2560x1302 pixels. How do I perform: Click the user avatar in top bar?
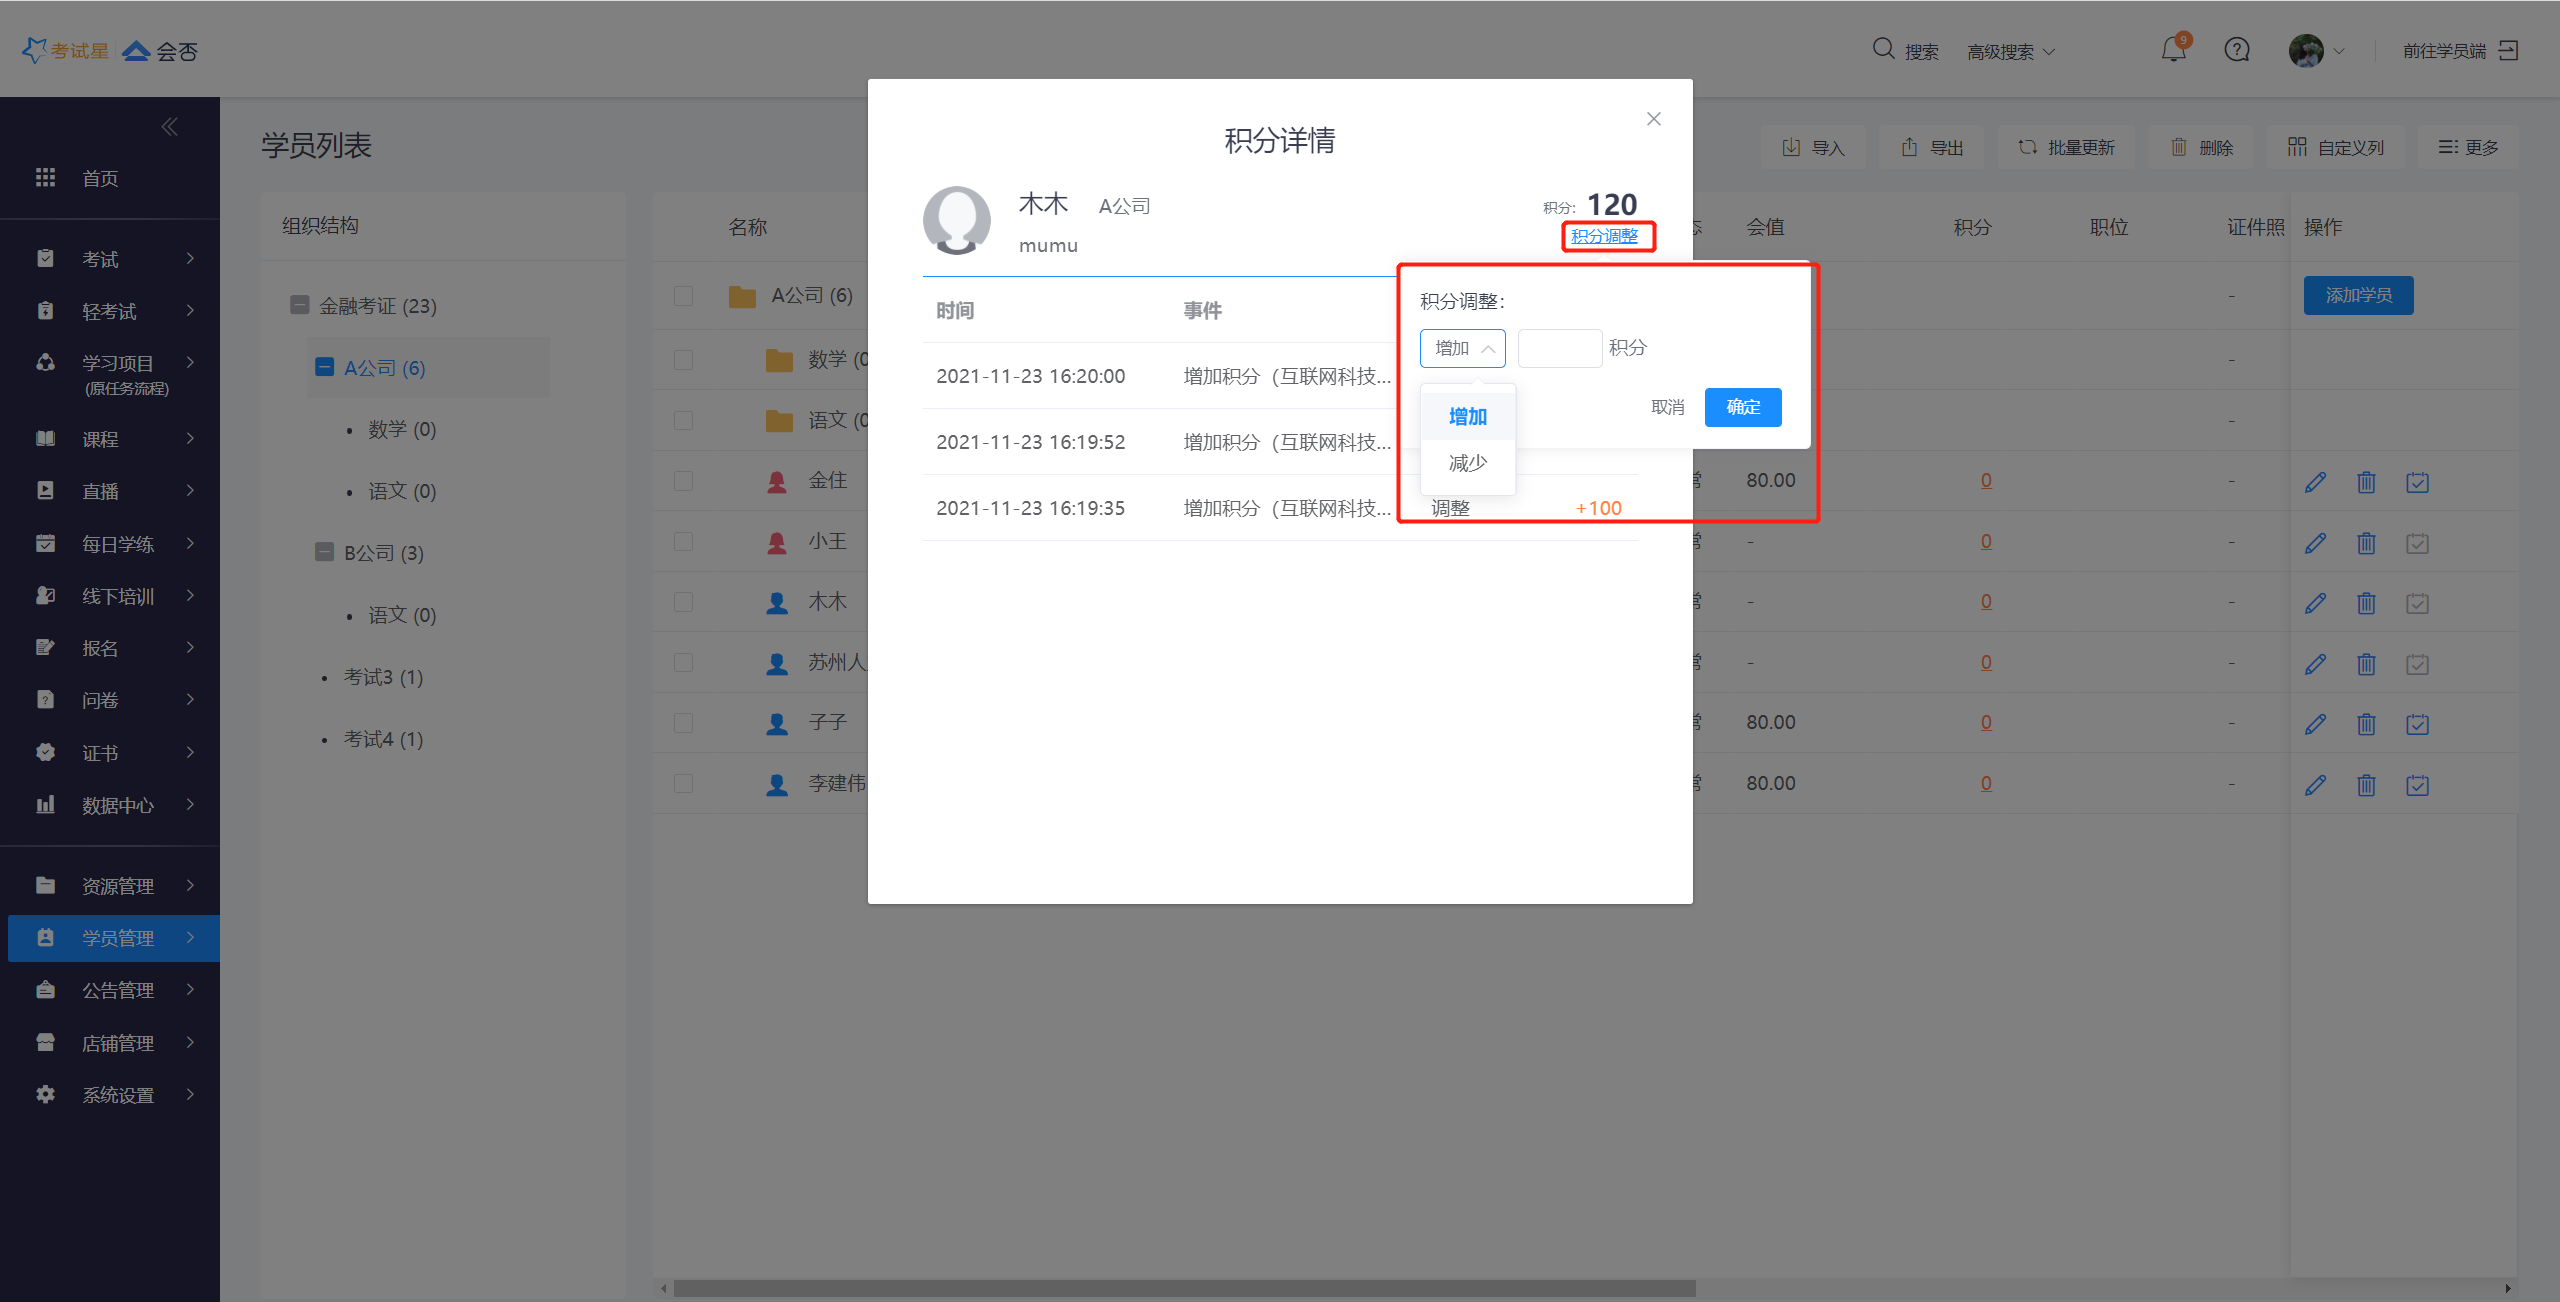[2306, 50]
